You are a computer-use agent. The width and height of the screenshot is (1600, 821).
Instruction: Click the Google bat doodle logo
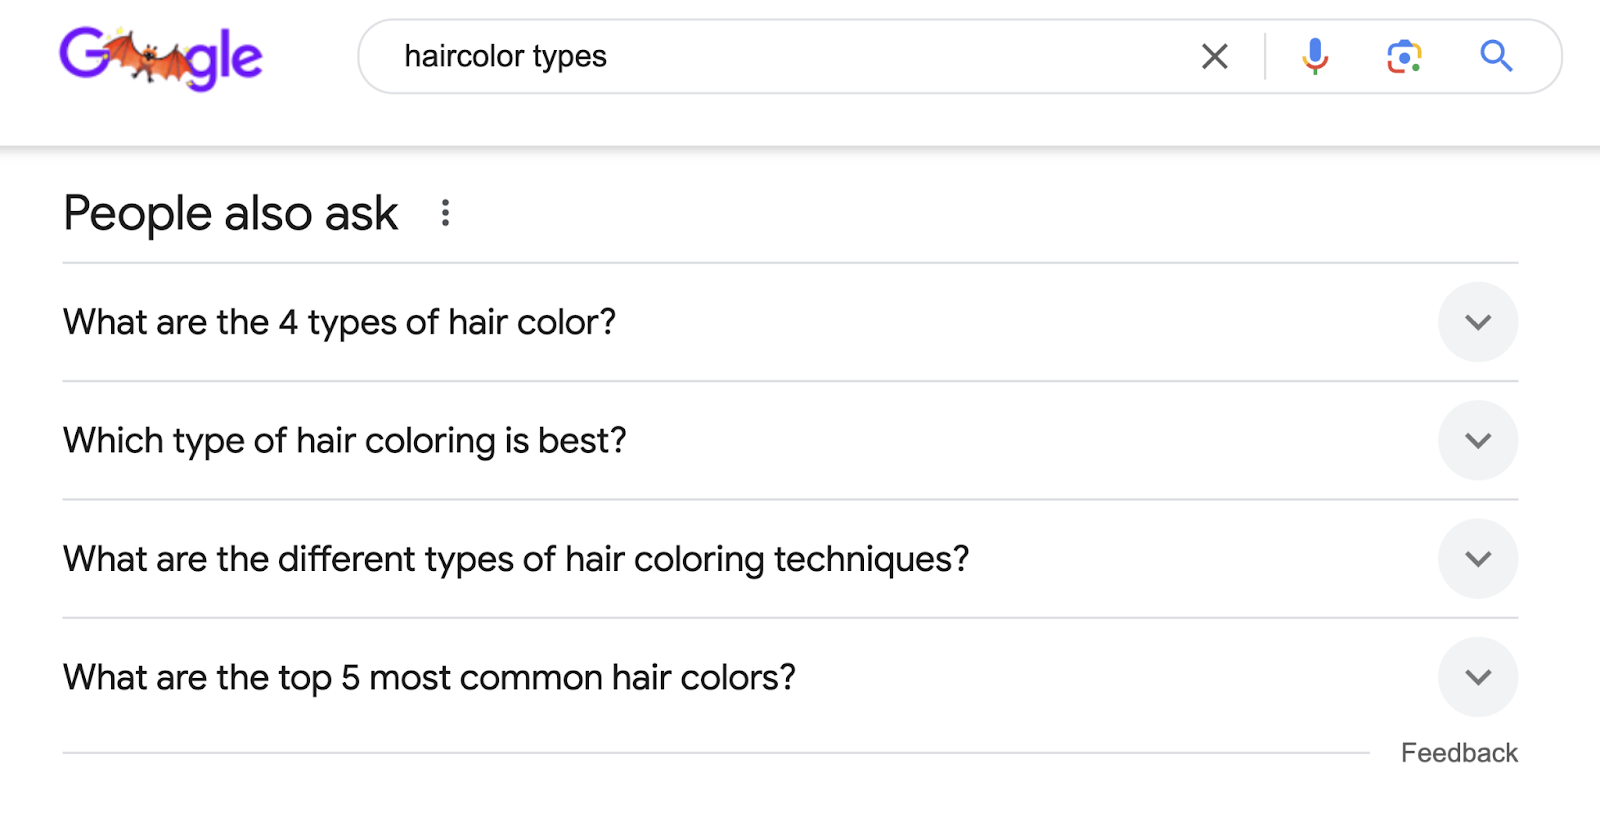(x=161, y=58)
